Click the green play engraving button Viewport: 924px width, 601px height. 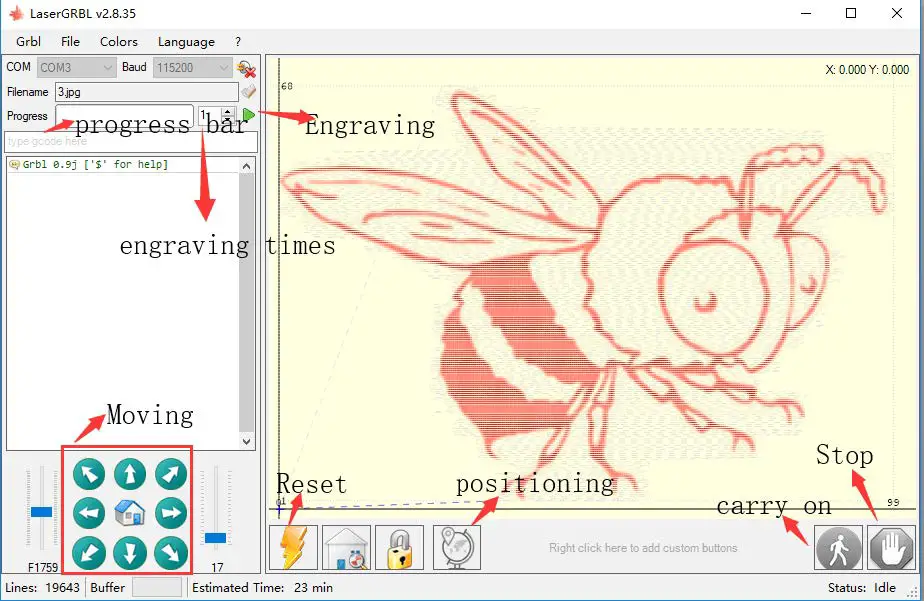click(x=249, y=115)
